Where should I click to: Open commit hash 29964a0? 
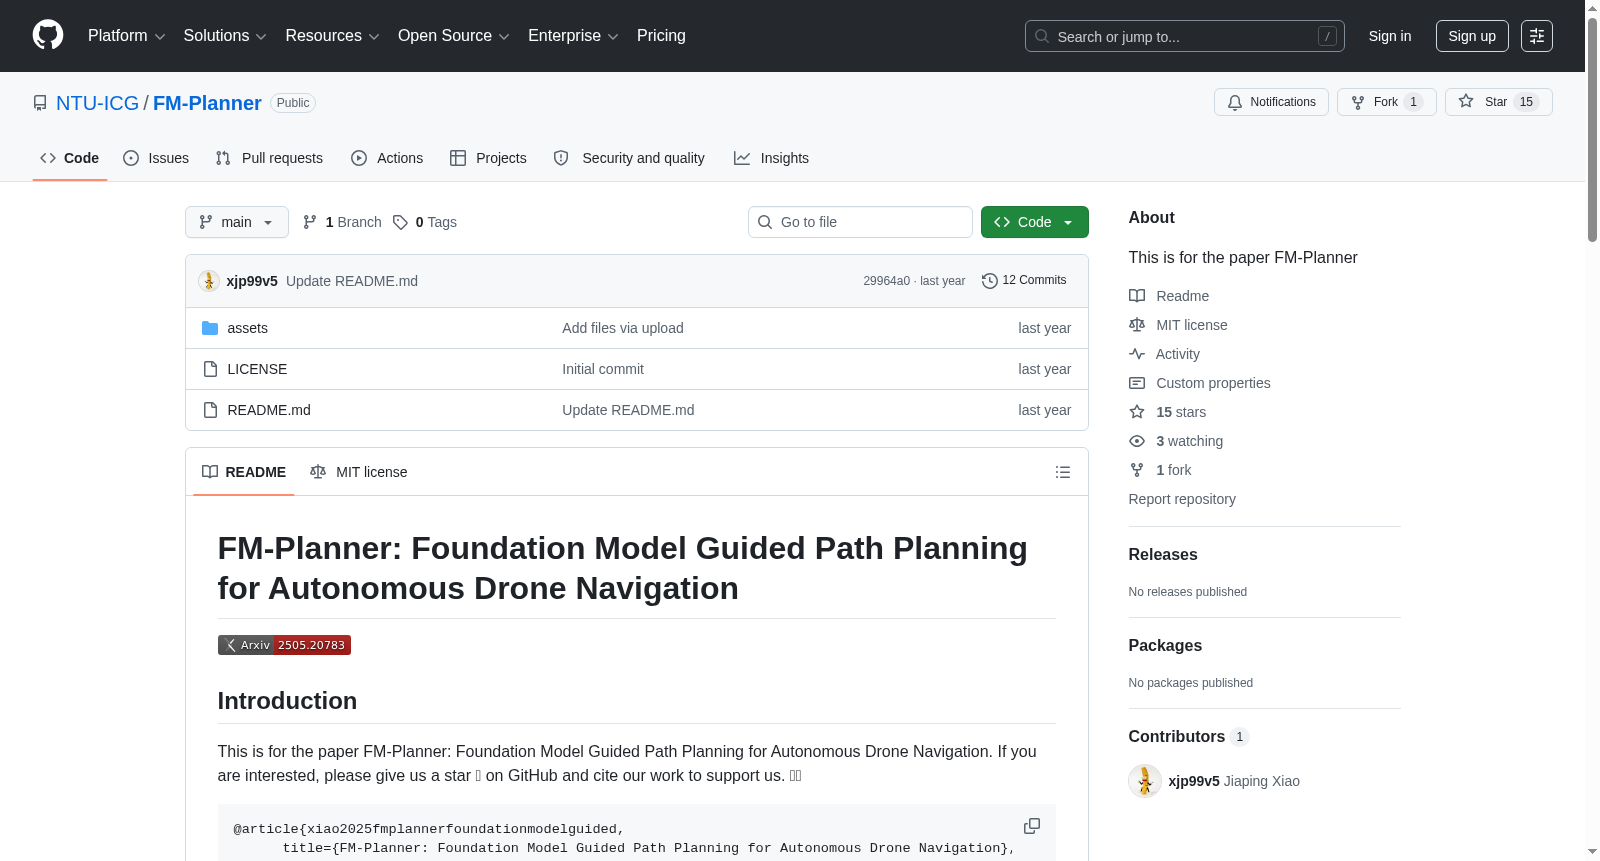point(887,281)
